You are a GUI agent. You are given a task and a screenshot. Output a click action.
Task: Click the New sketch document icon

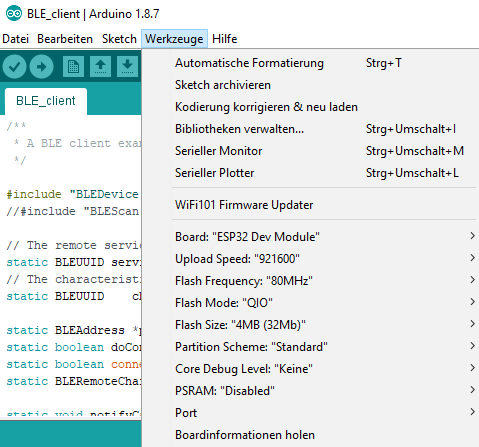click(x=73, y=67)
